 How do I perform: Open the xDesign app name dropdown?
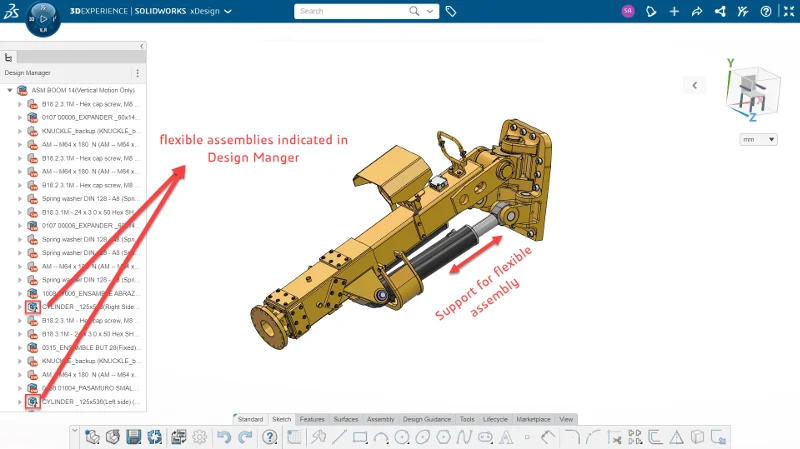(x=228, y=12)
